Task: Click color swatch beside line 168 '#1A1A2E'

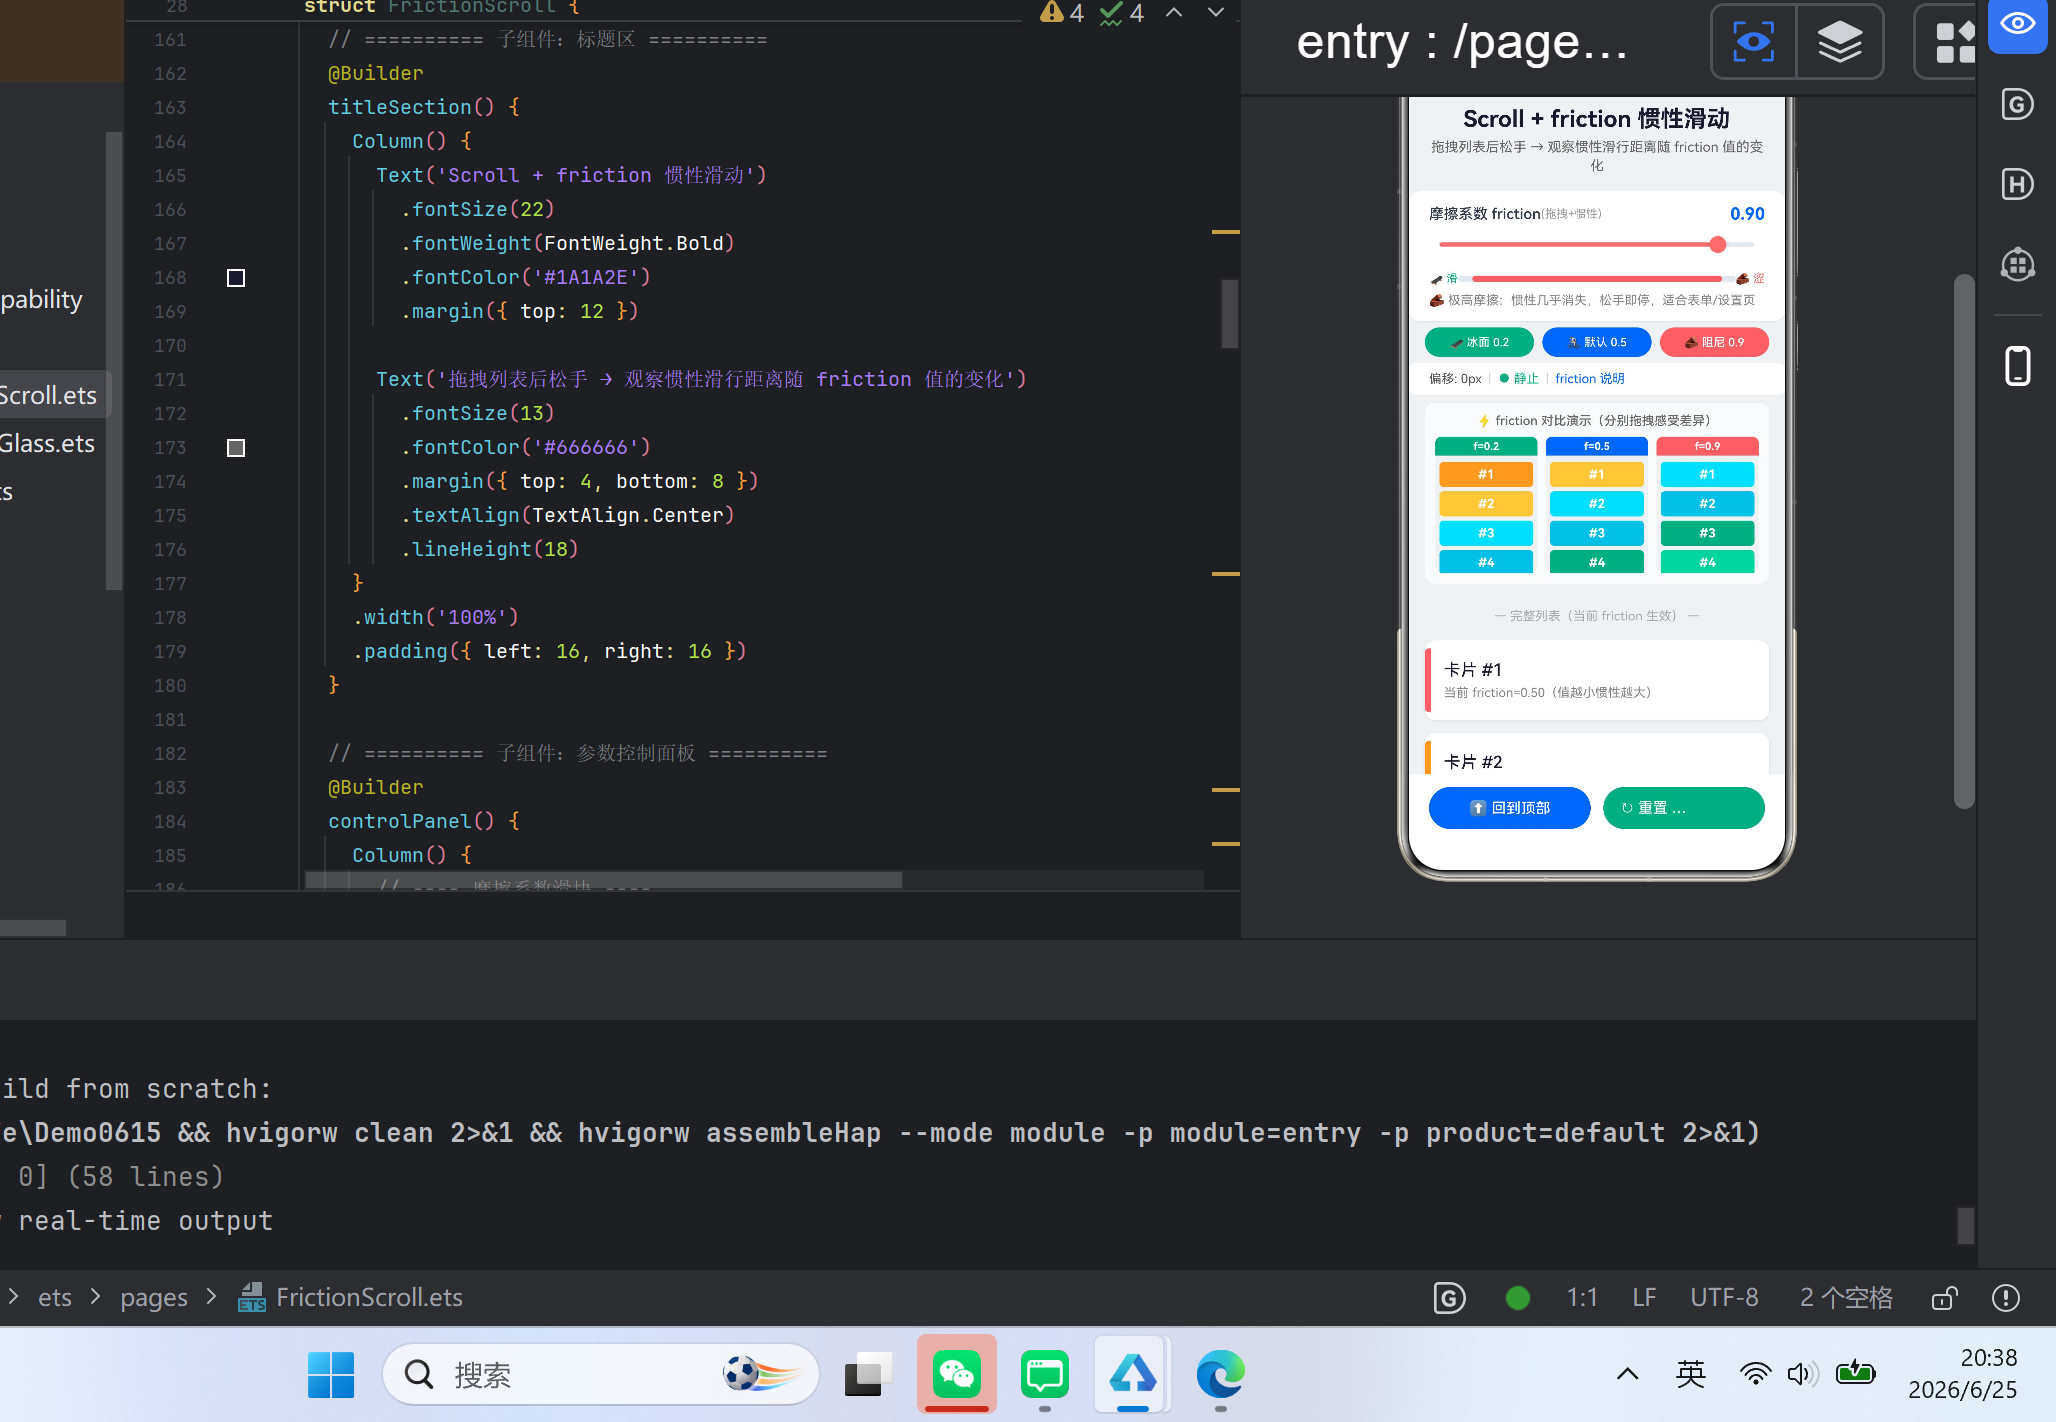Action: (236, 278)
